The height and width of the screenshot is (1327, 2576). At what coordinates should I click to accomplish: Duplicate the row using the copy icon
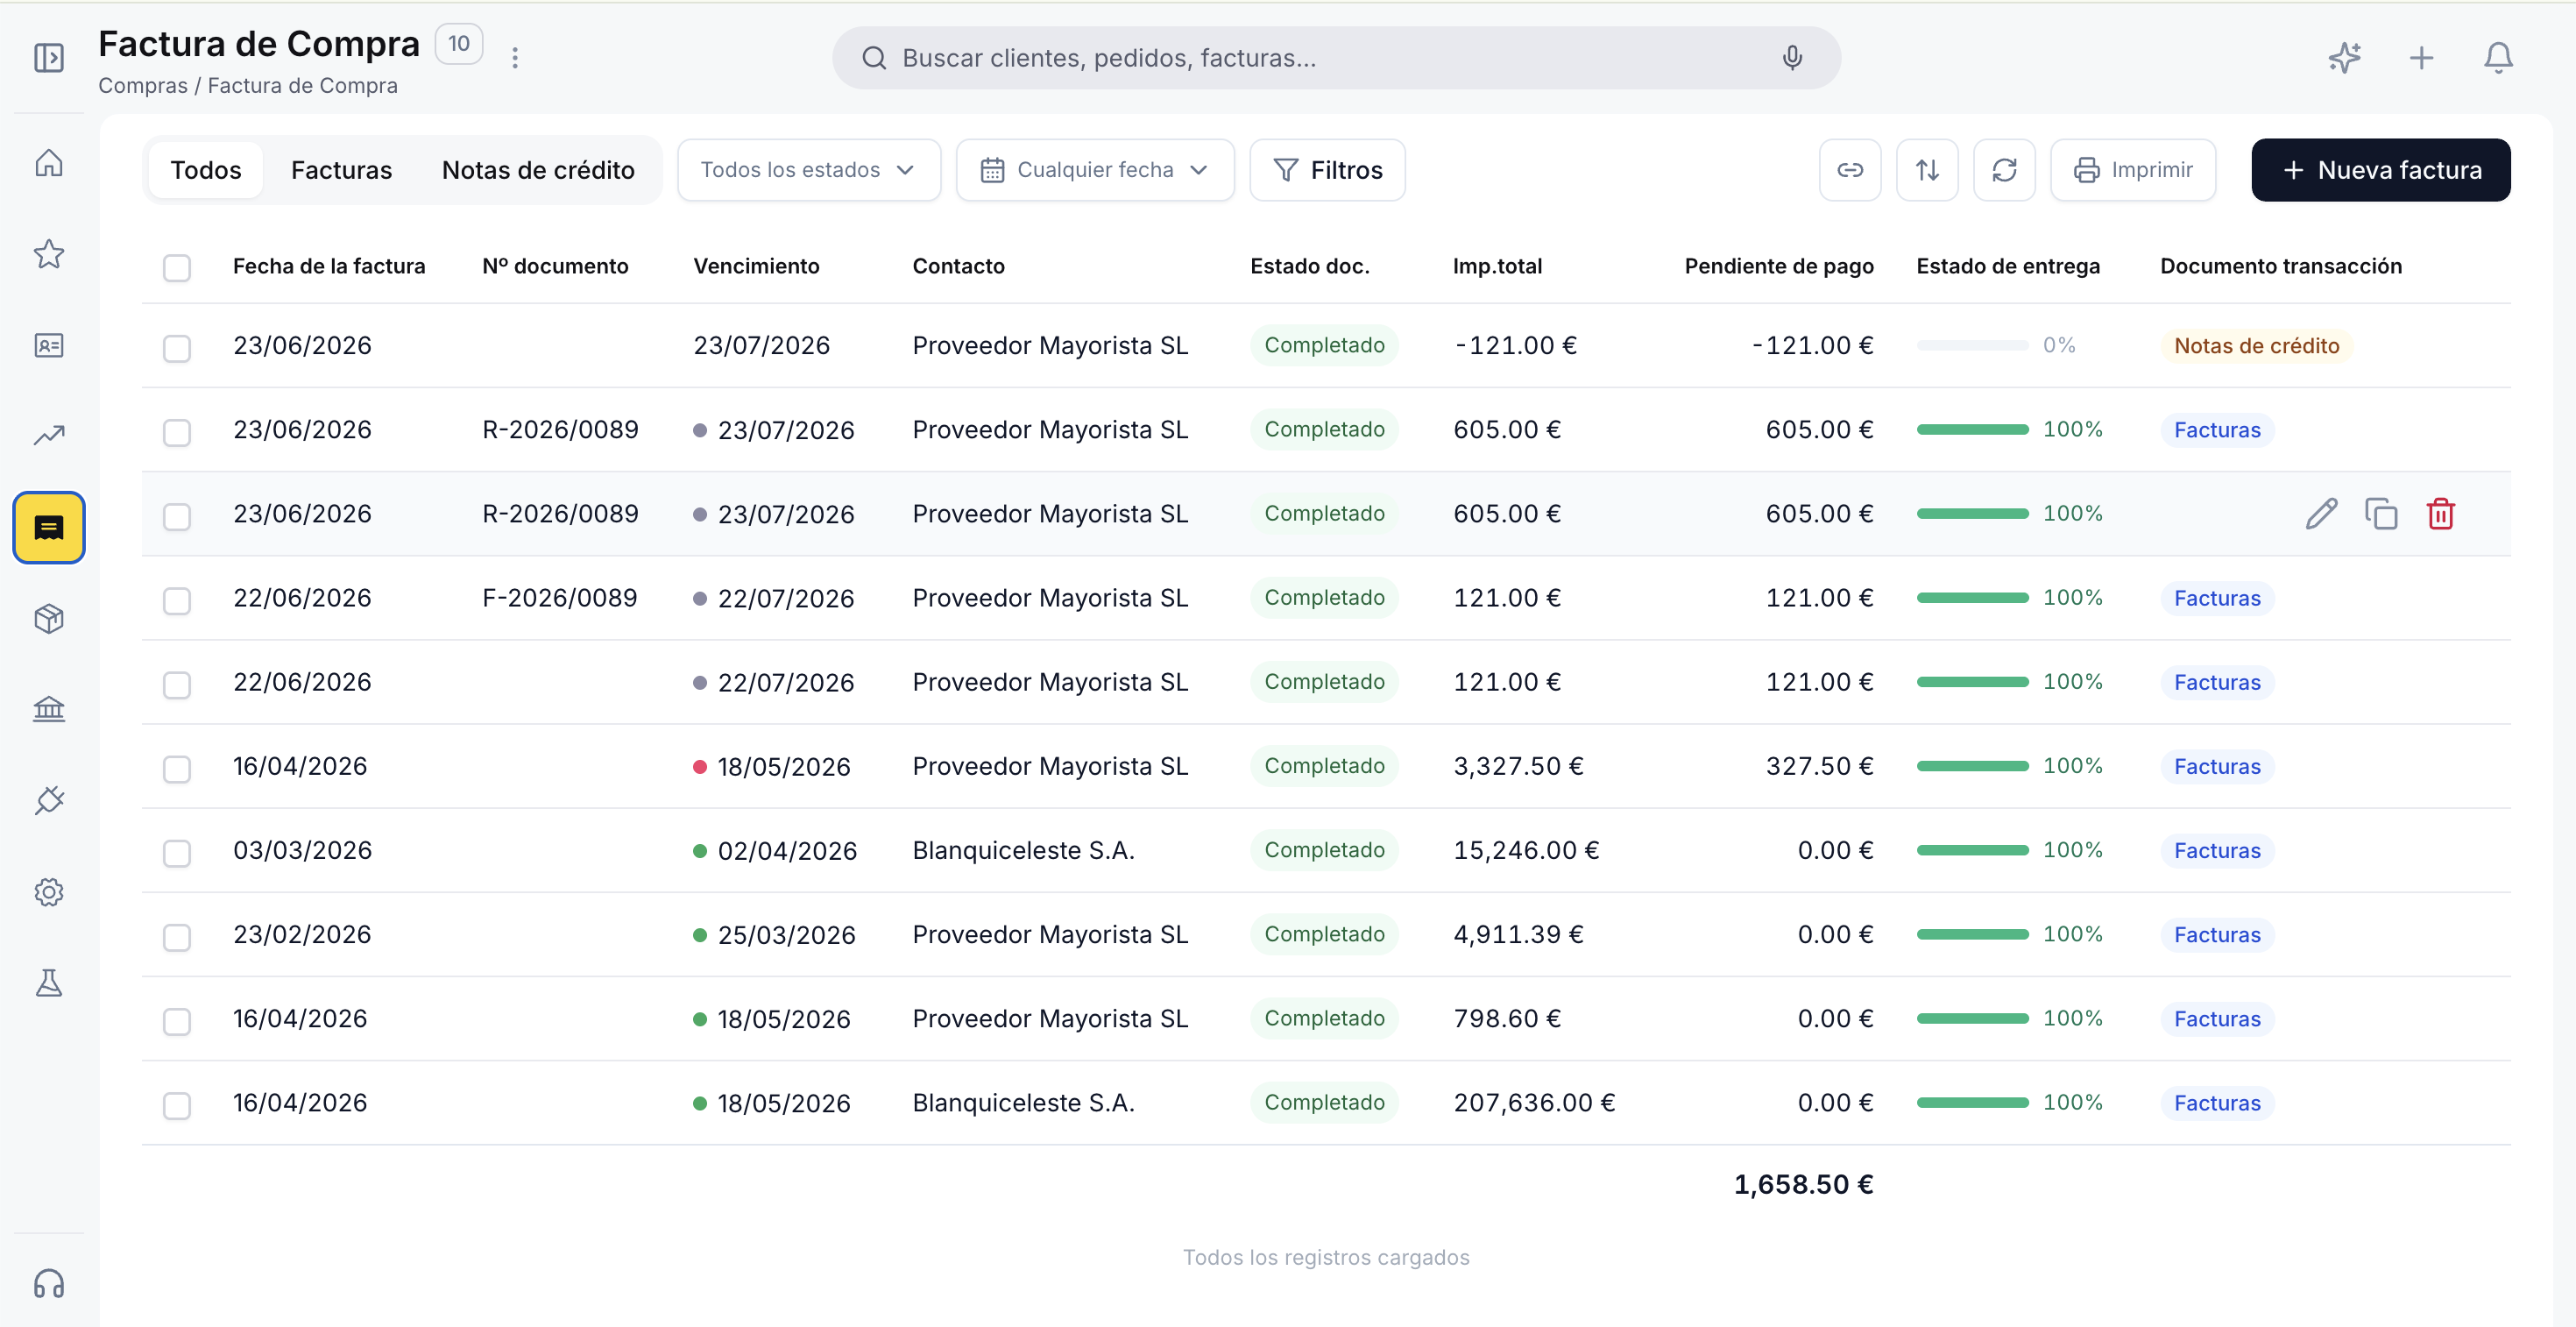tap(2381, 514)
